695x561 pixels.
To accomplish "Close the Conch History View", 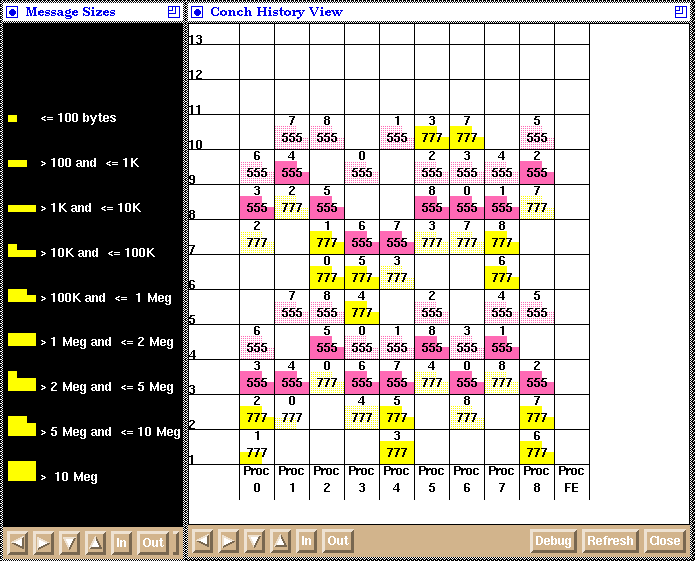I will point(664,541).
